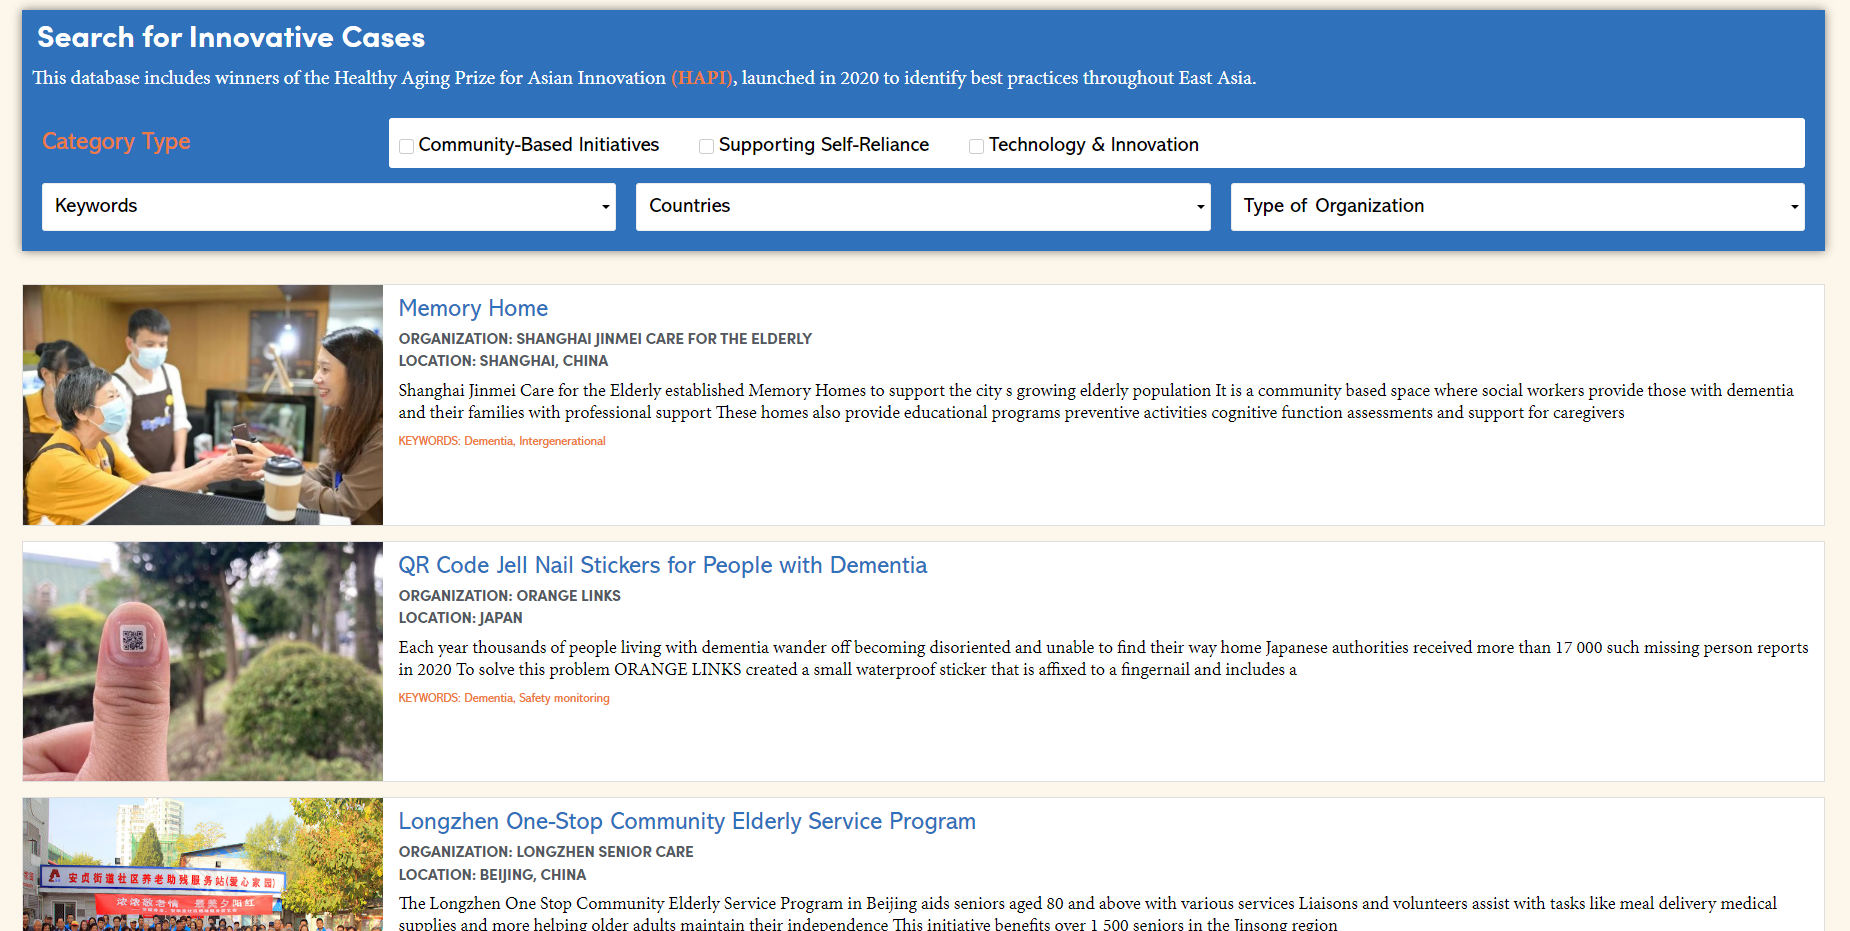Viewport: 1850px width, 931px height.
Task: Click the Memory Home cafe photo thumbnail
Action: 203,405
